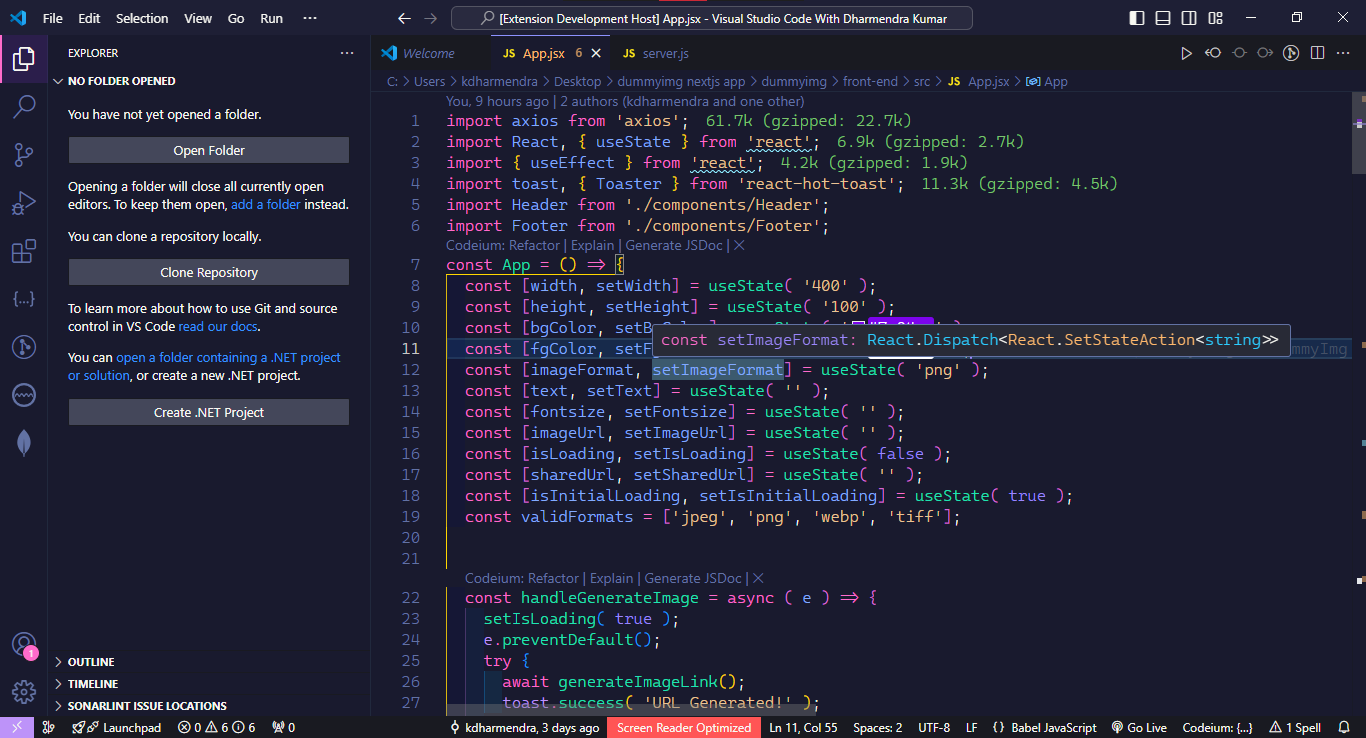
Task: Open the Run and Debug view
Action: click(x=24, y=204)
